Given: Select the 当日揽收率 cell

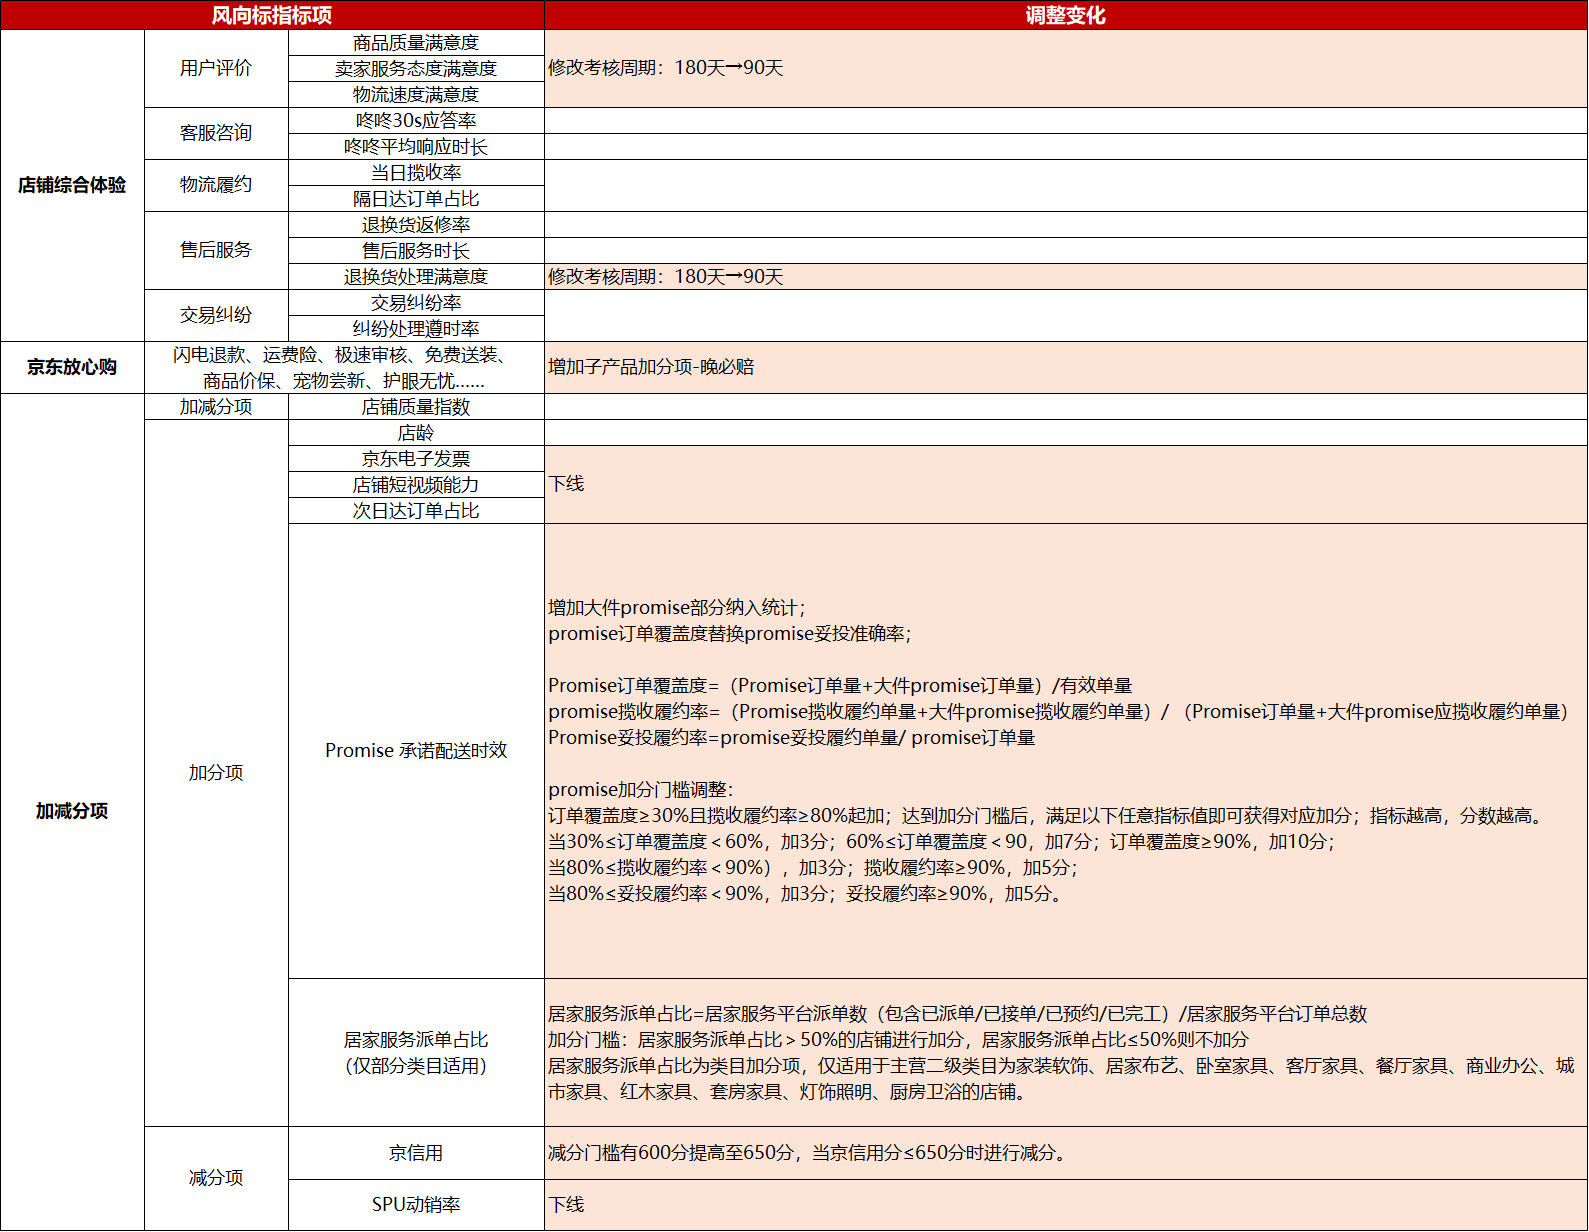Looking at the screenshot, I should coord(416,173).
